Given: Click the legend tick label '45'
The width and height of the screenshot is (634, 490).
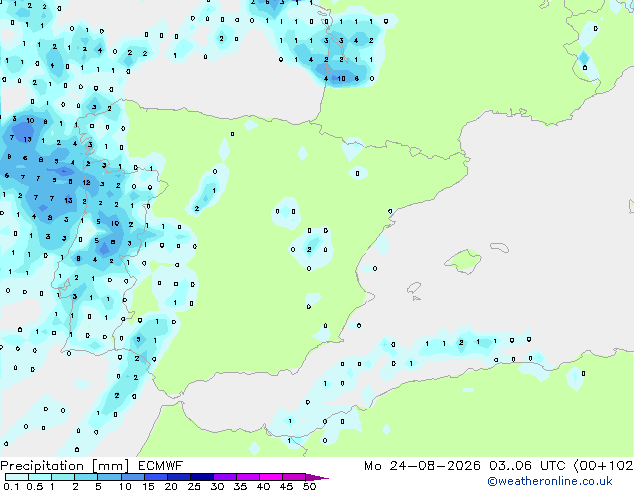Looking at the screenshot, I should click(286, 486).
